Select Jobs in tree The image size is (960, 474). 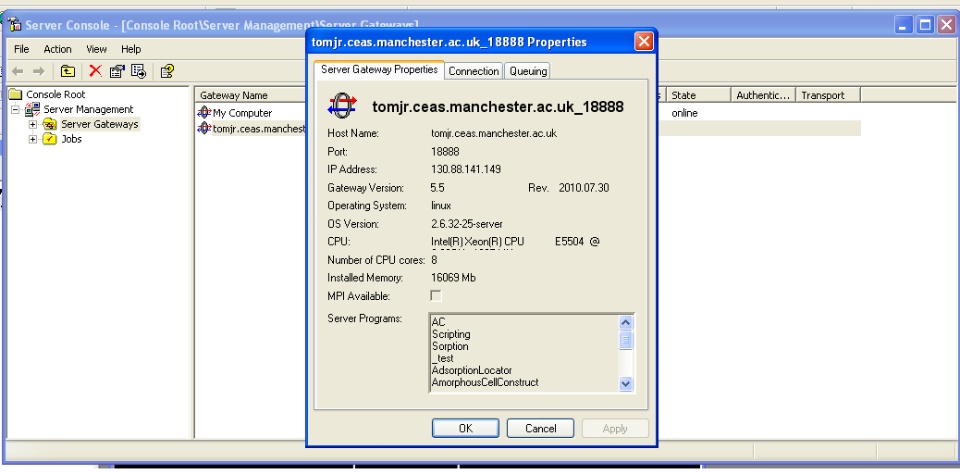coord(72,139)
